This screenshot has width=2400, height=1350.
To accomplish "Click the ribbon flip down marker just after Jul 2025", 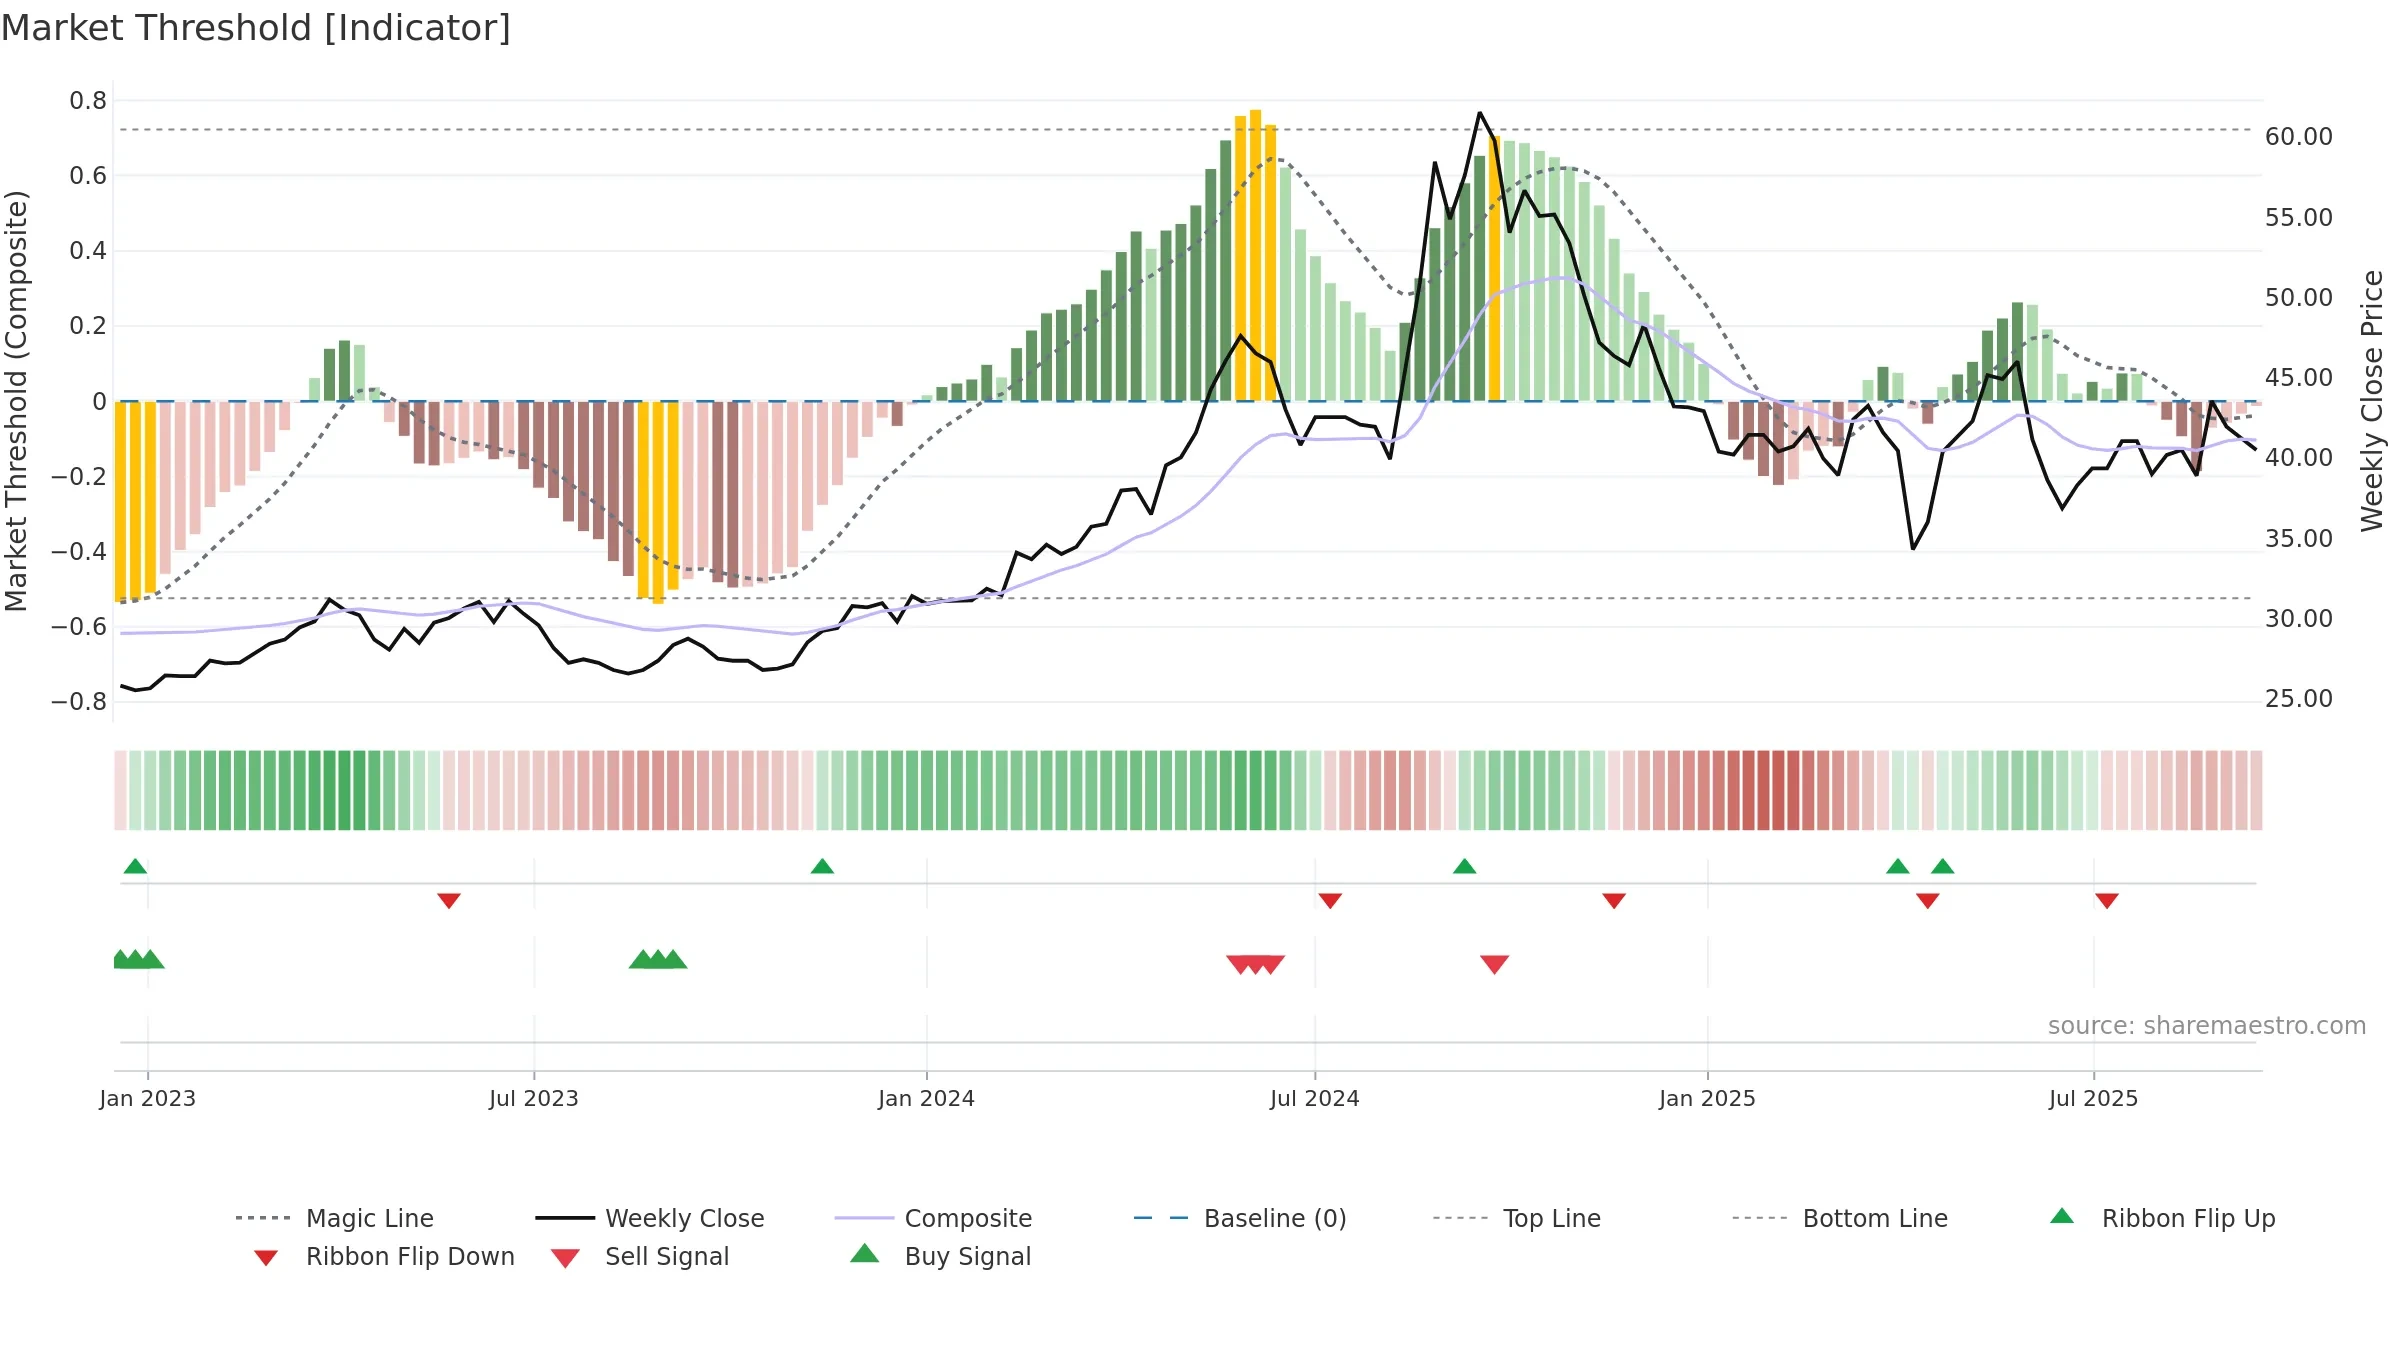I will (2107, 901).
